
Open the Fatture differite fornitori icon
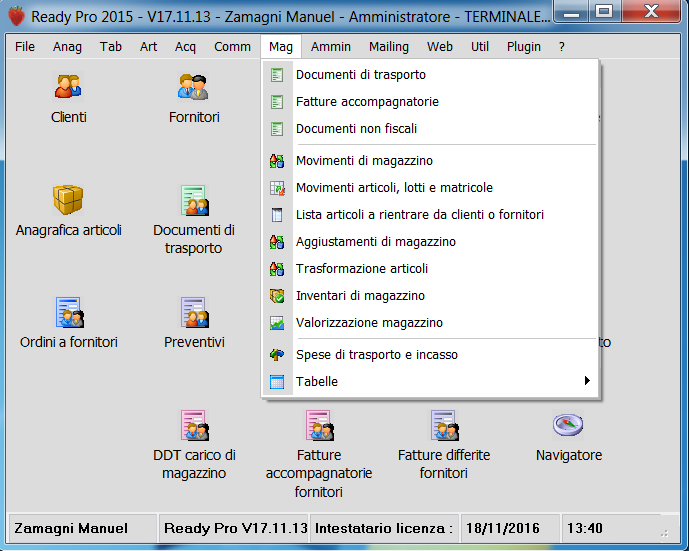pyautogui.click(x=444, y=425)
